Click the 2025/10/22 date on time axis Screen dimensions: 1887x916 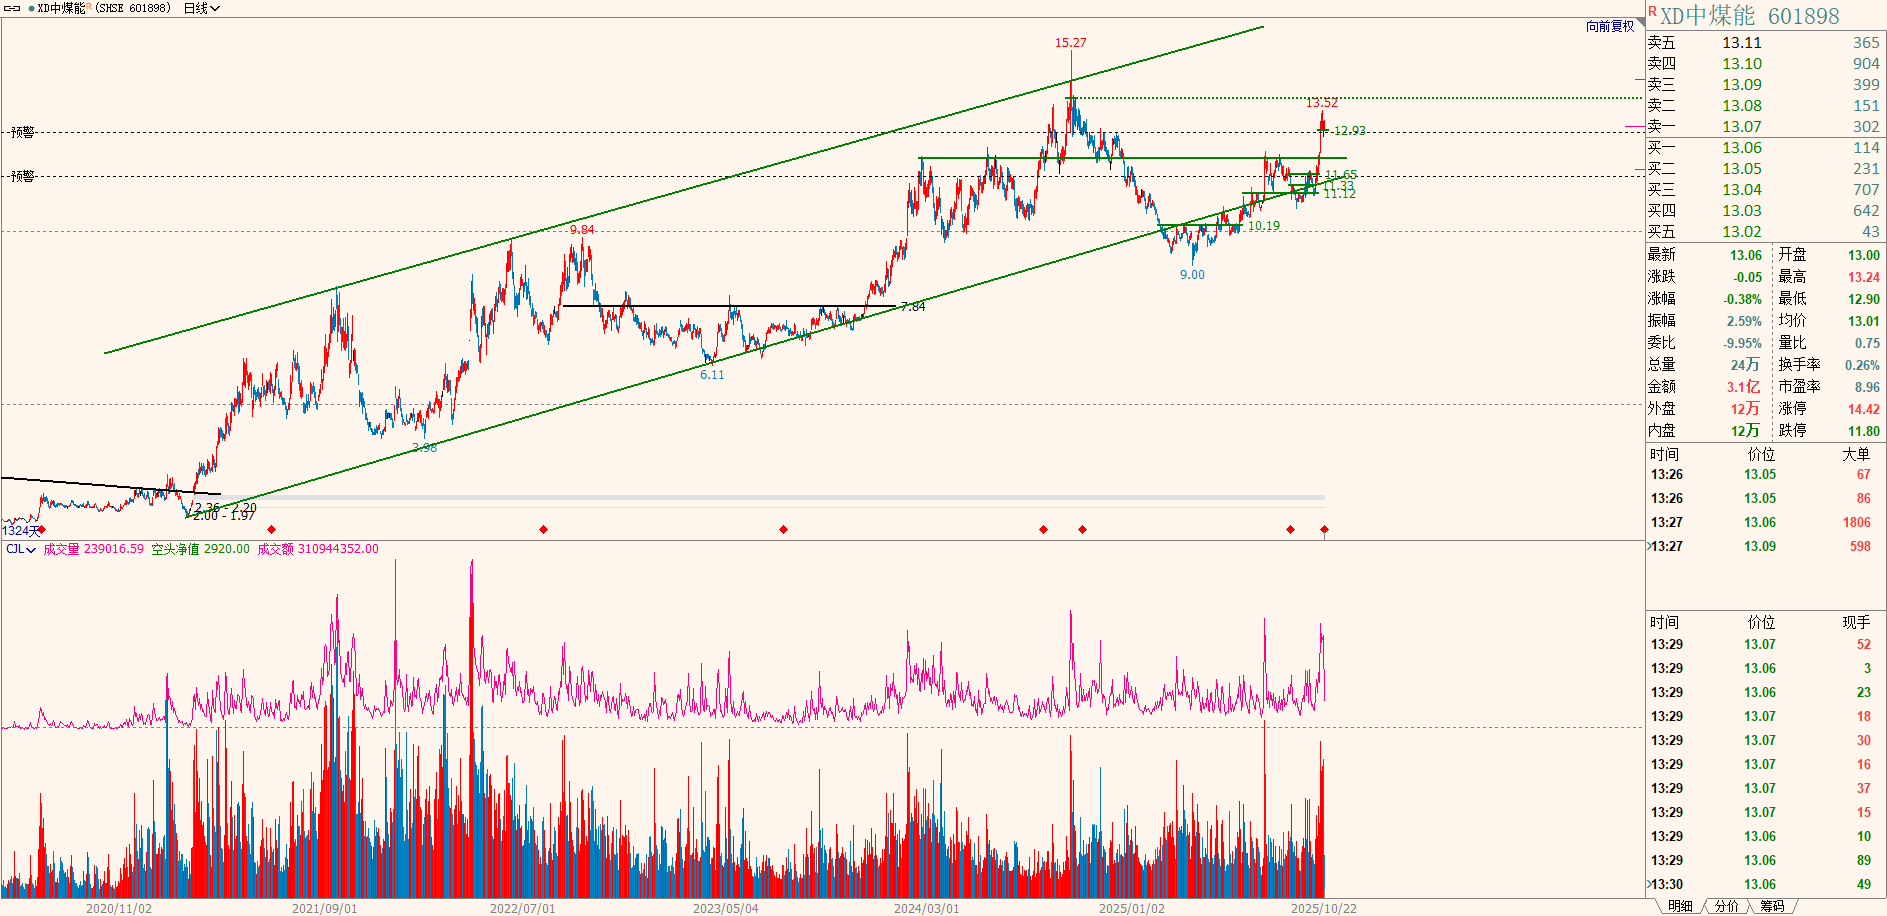(x=1324, y=909)
